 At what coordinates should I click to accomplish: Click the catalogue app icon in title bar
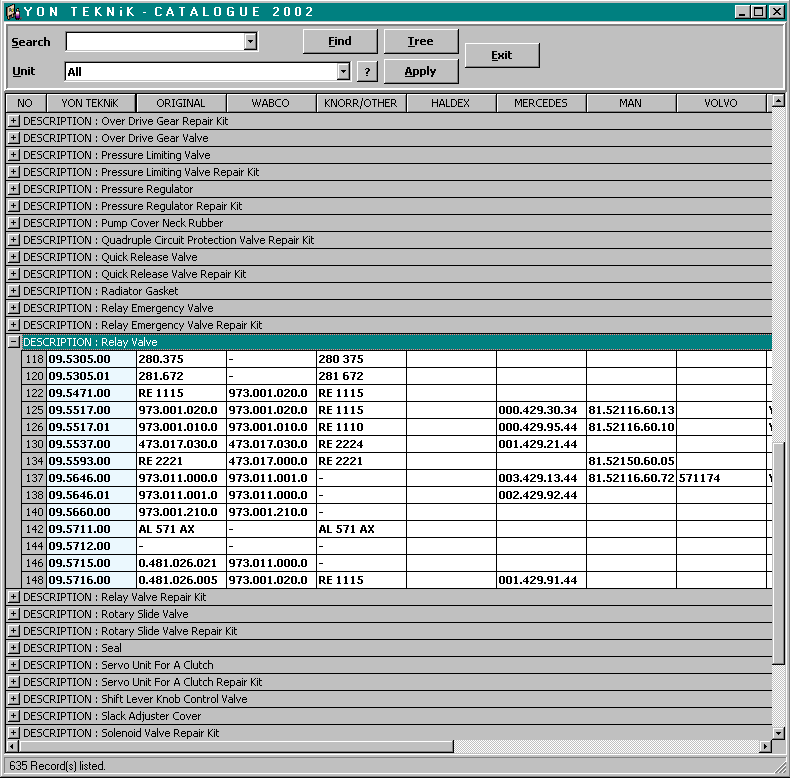point(13,12)
